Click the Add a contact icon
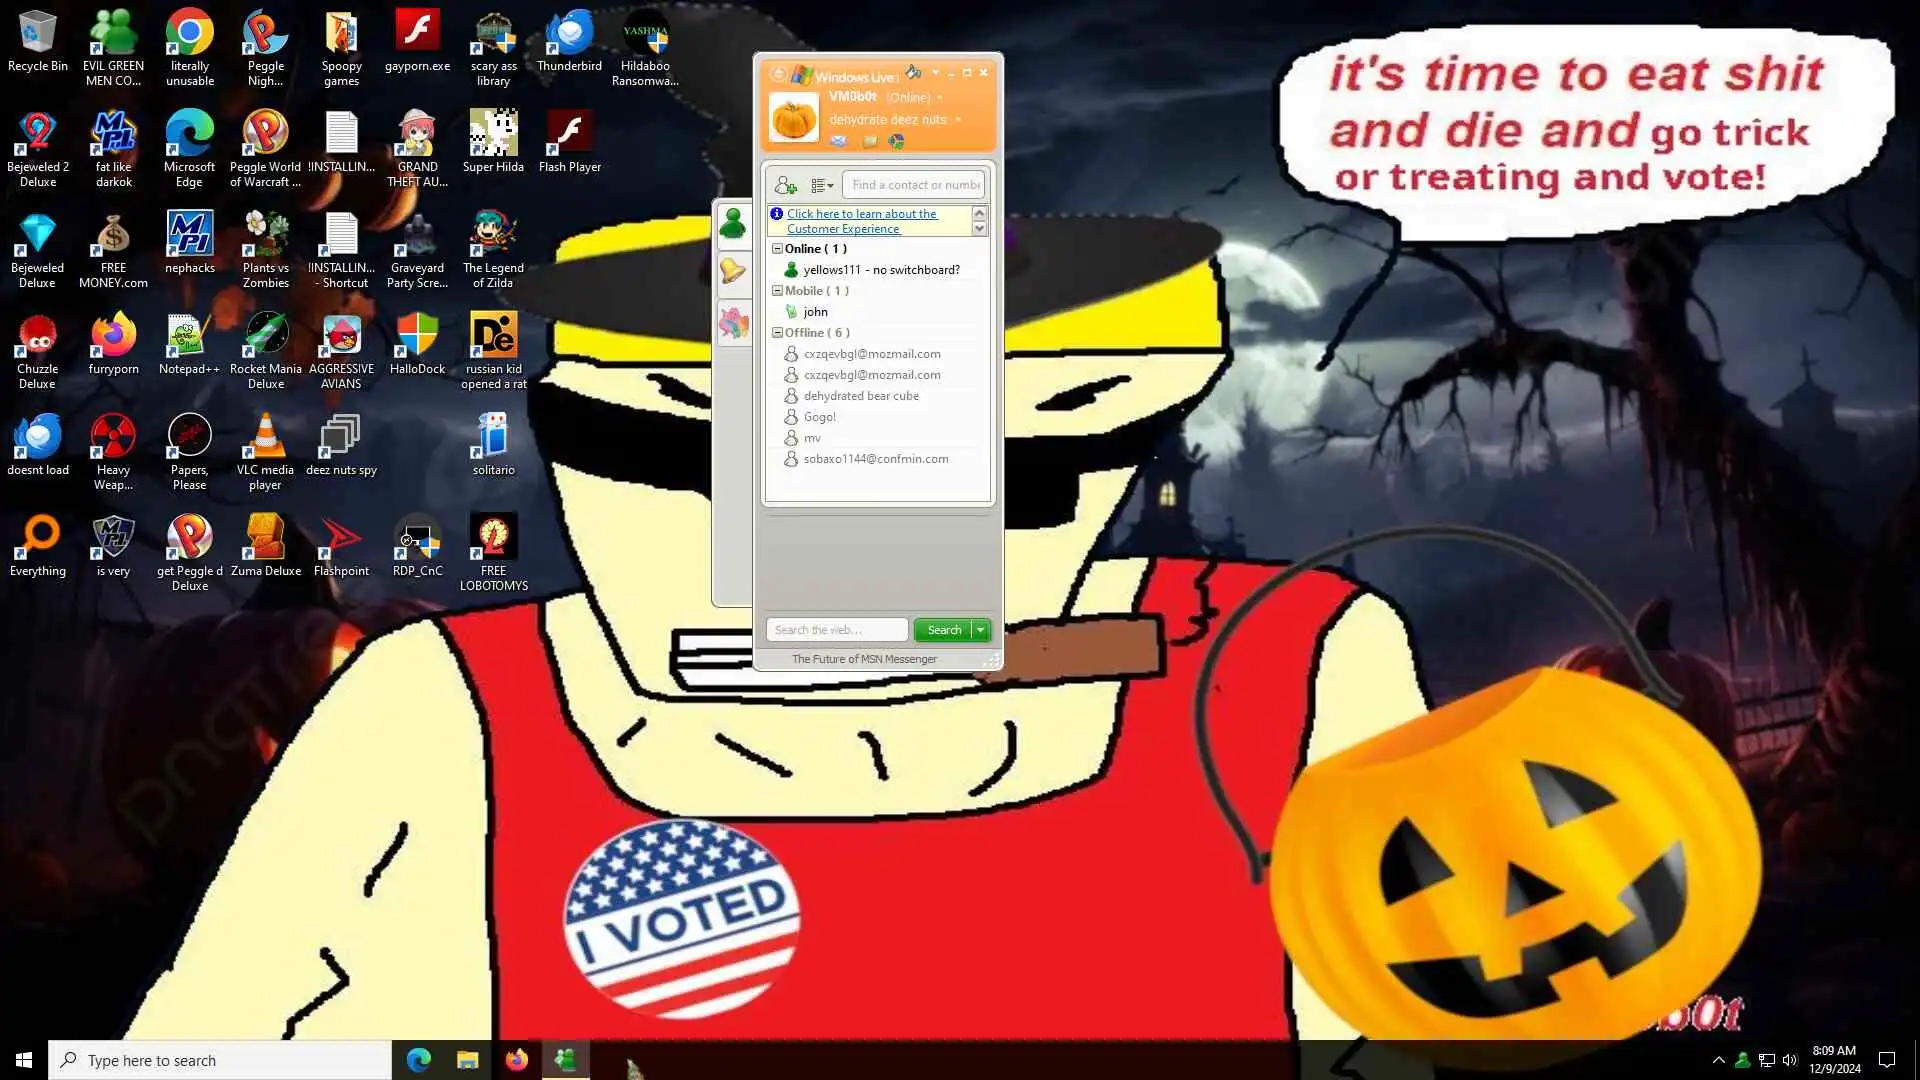This screenshot has height=1080, width=1920. pos(785,185)
